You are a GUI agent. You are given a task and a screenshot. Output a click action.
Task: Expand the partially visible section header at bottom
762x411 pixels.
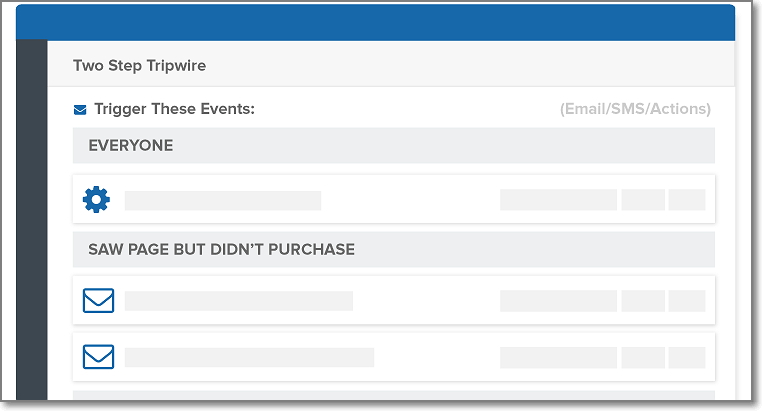(394, 395)
